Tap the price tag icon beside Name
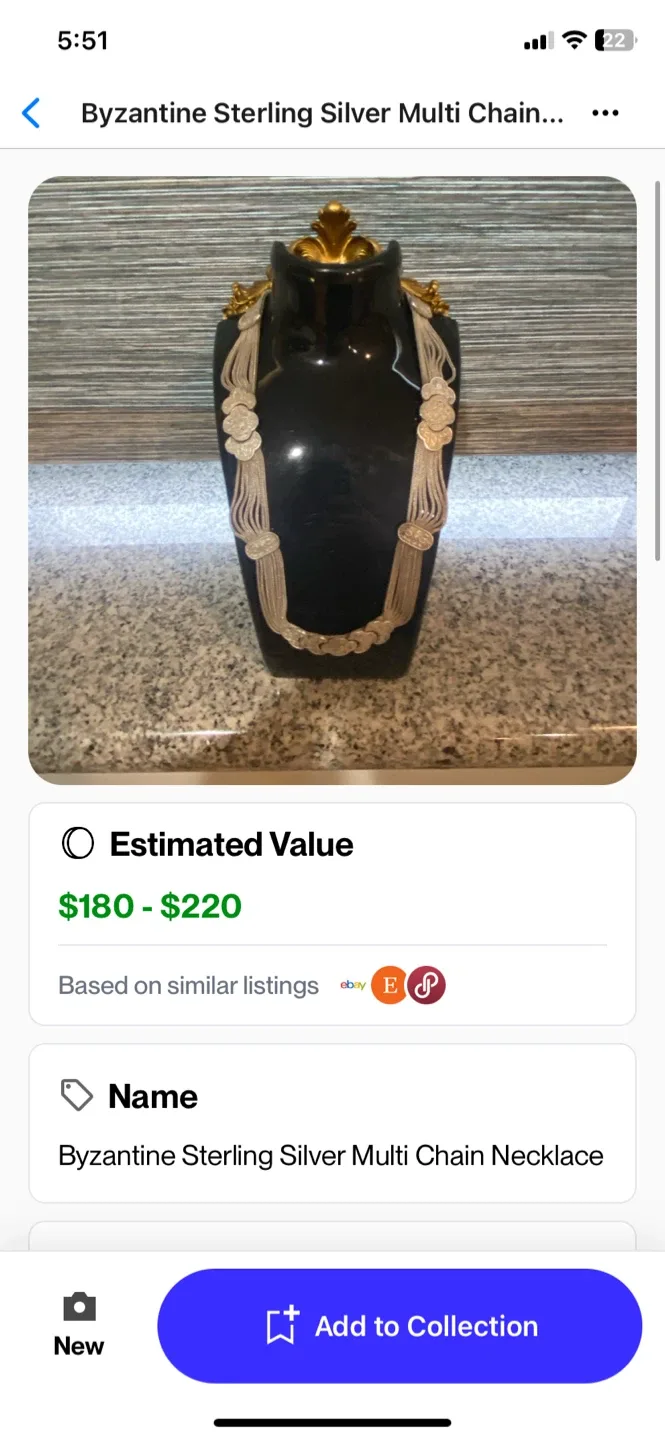 click(77, 1096)
